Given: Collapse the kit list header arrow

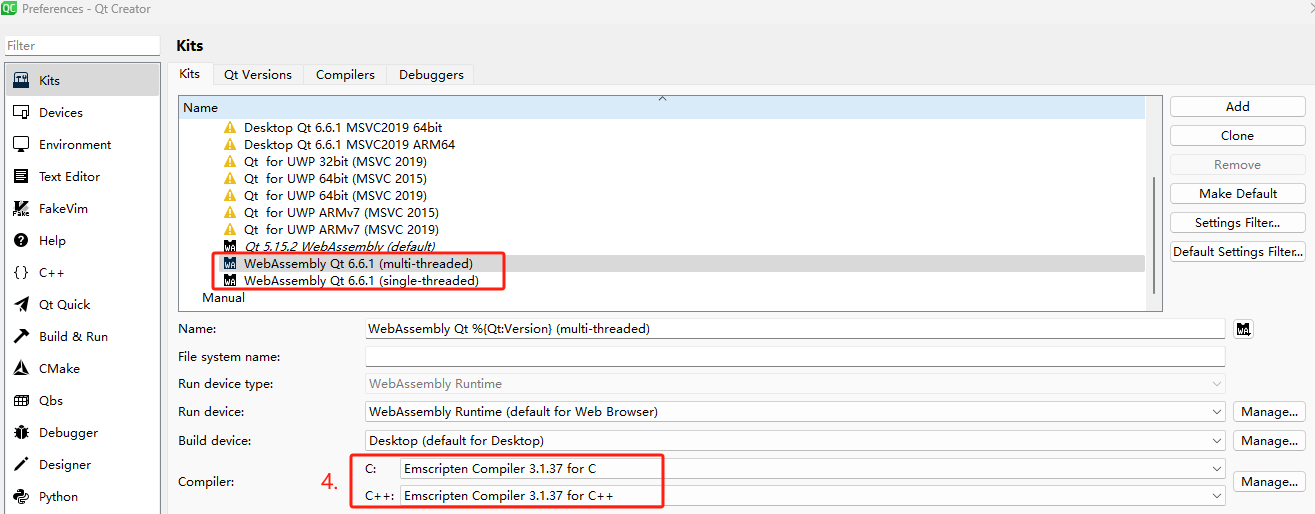Looking at the screenshot, I should [x=661, y=99].
